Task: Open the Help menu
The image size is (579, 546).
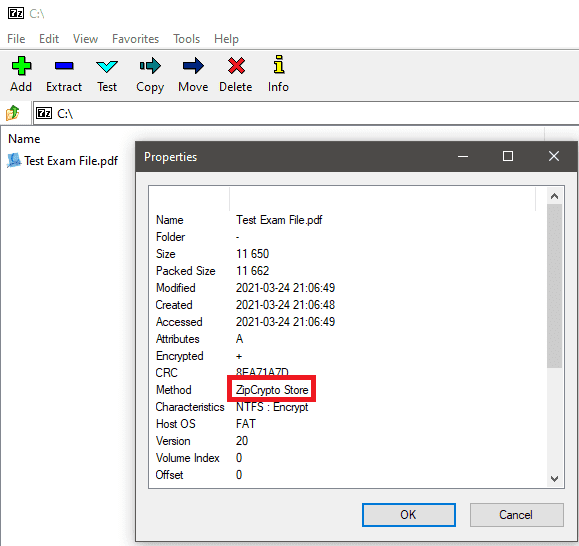Action: (x=226, y=39)
